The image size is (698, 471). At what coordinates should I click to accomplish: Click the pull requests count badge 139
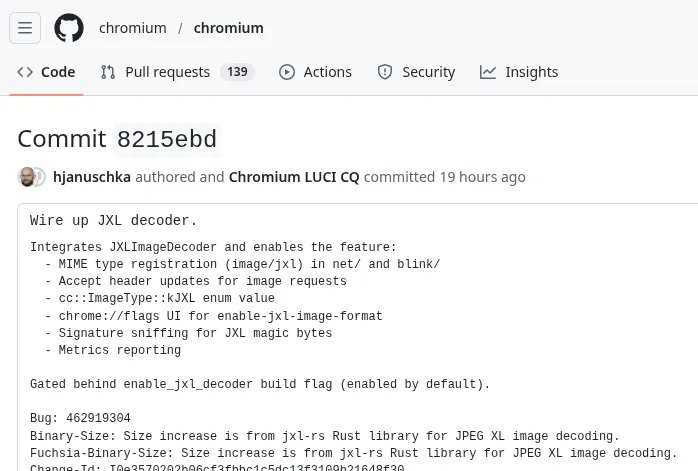coord(238,72)
